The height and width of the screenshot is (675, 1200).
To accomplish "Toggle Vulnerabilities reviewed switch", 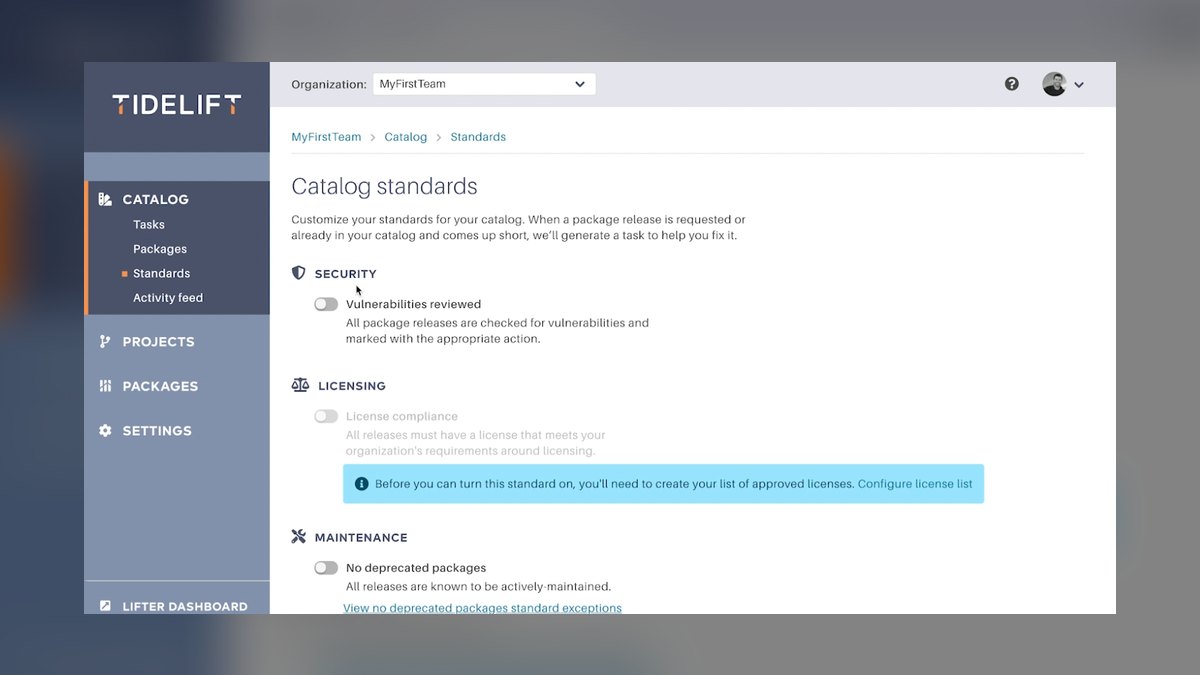I will point(326,304).
